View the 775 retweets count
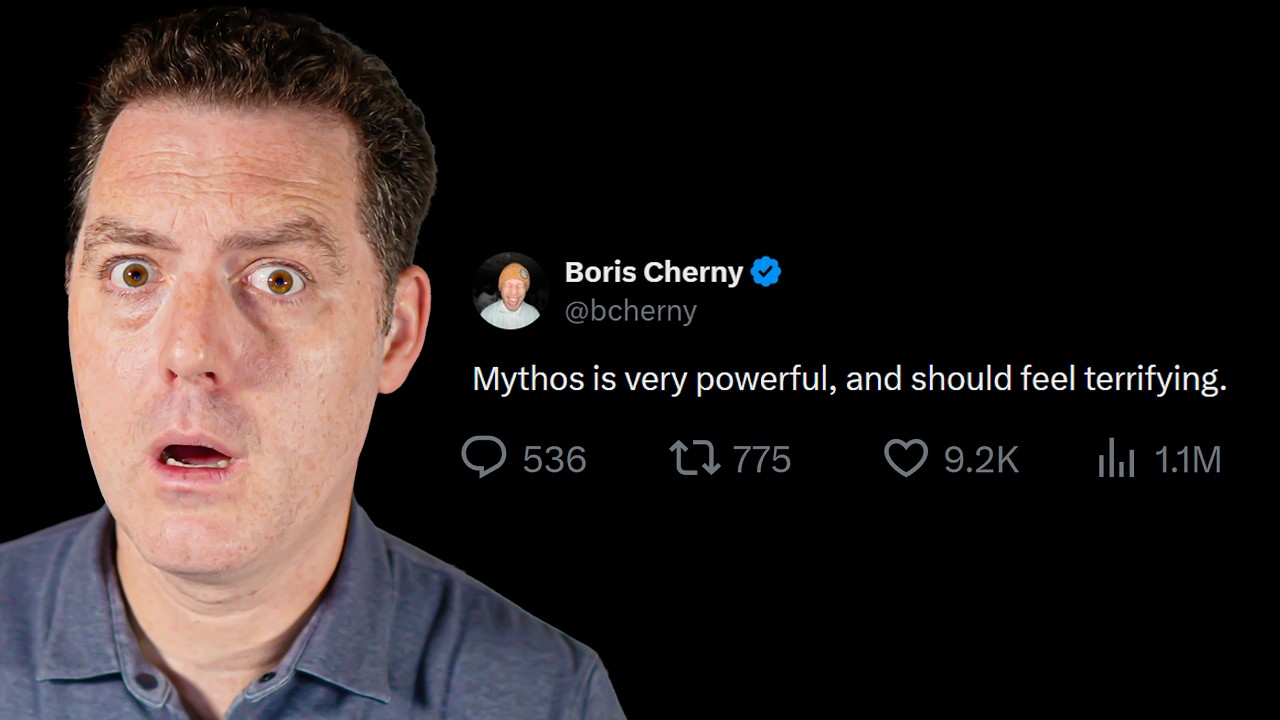Viewport: 1280px width, 720px height. coord(762,460)
